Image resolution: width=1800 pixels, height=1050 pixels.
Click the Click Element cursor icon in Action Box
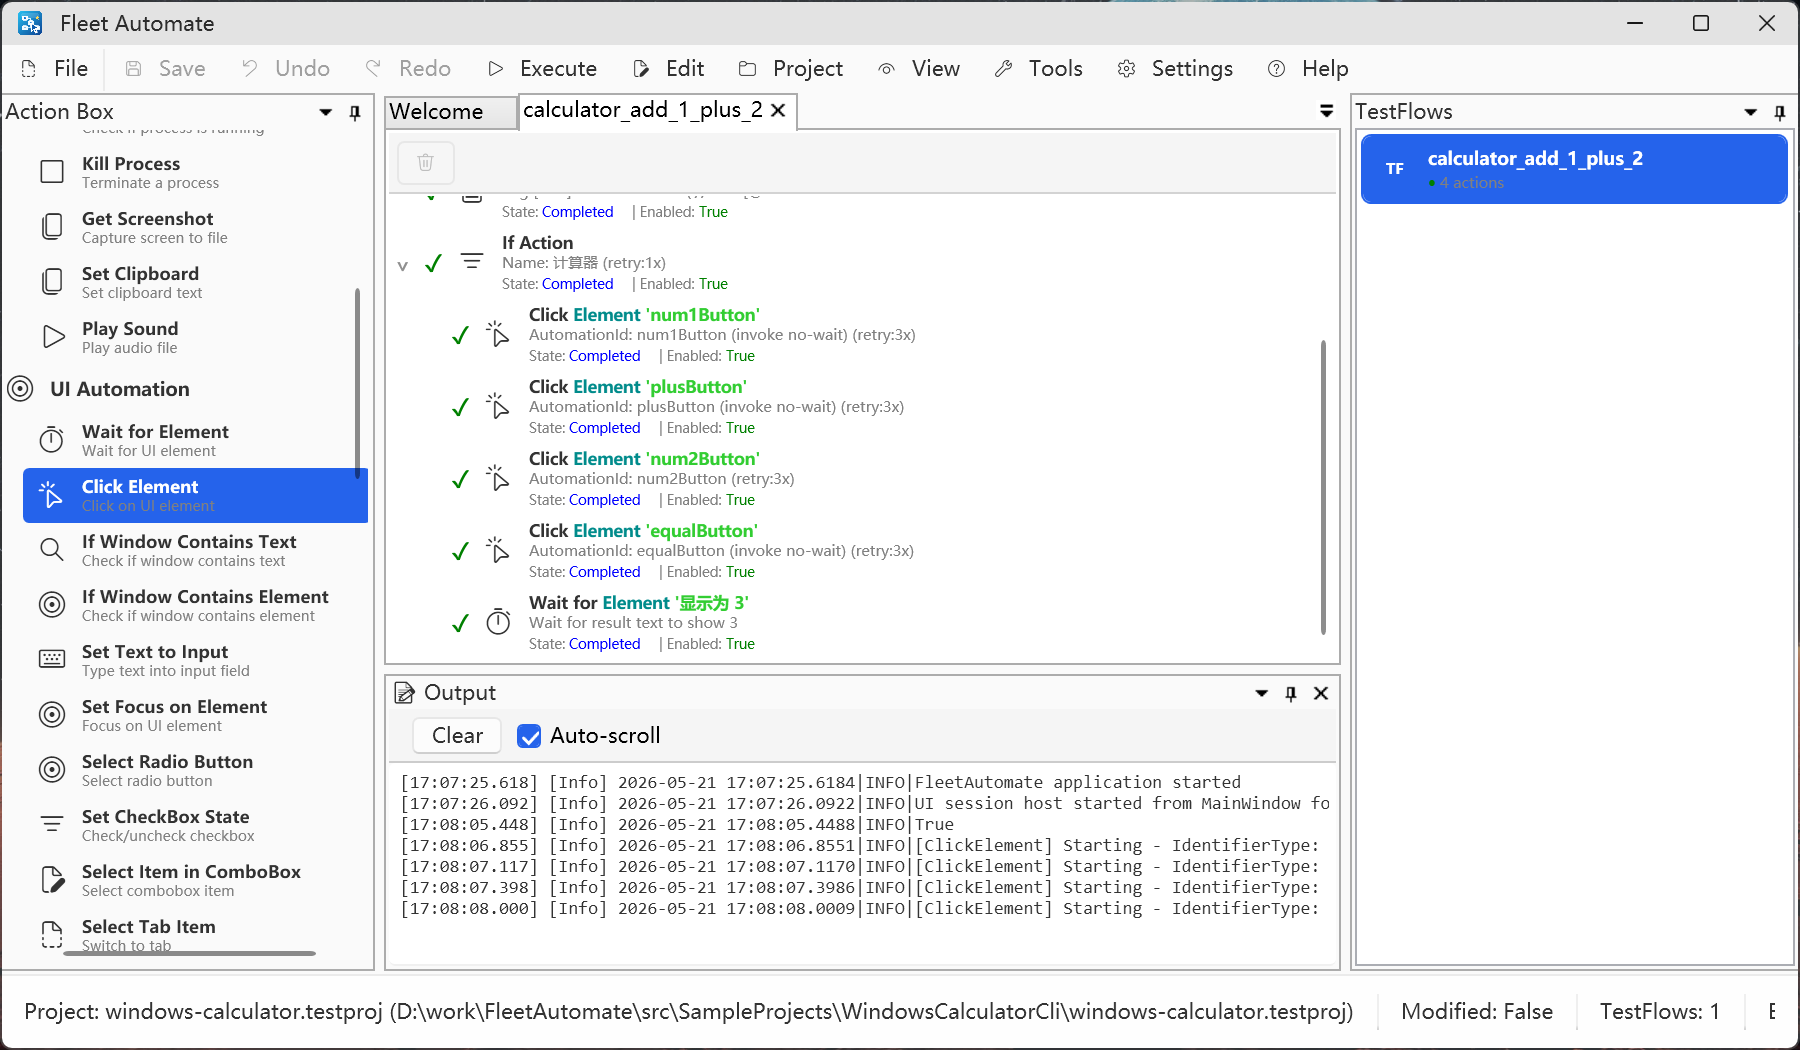coord(50,495)
